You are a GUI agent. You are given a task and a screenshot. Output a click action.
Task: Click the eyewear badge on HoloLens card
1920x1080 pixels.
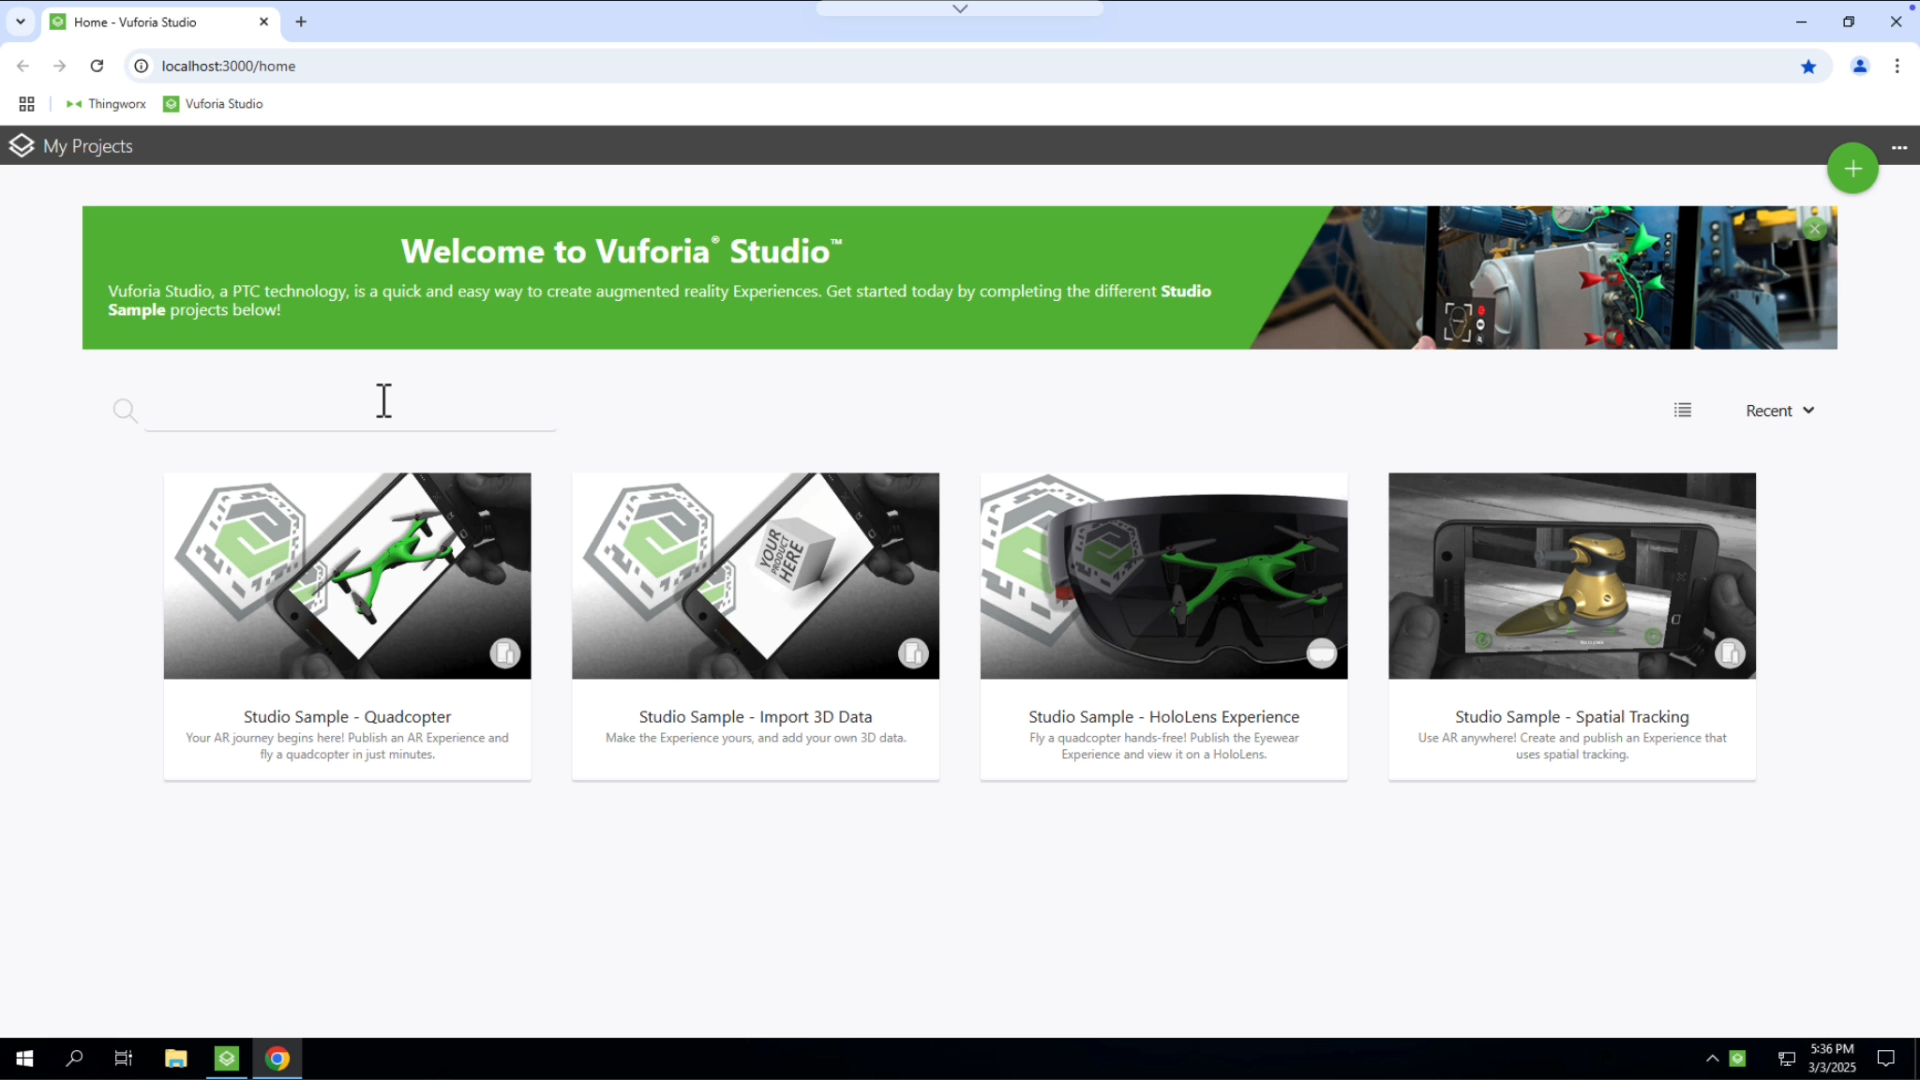click(x=1321, y=654)
